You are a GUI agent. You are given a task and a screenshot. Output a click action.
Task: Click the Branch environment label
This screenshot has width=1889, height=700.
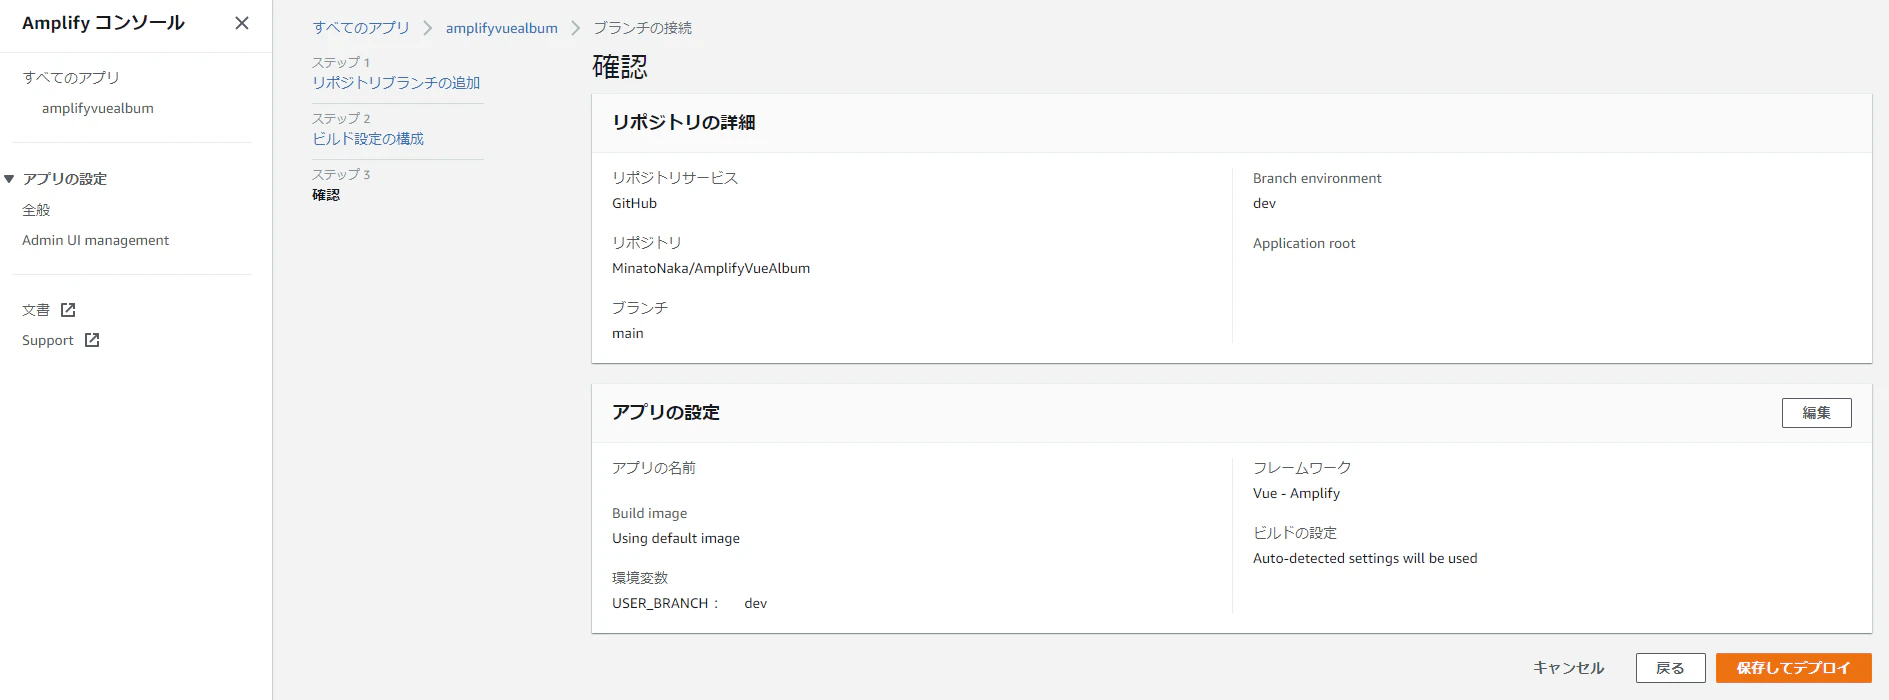point(1317,178)
